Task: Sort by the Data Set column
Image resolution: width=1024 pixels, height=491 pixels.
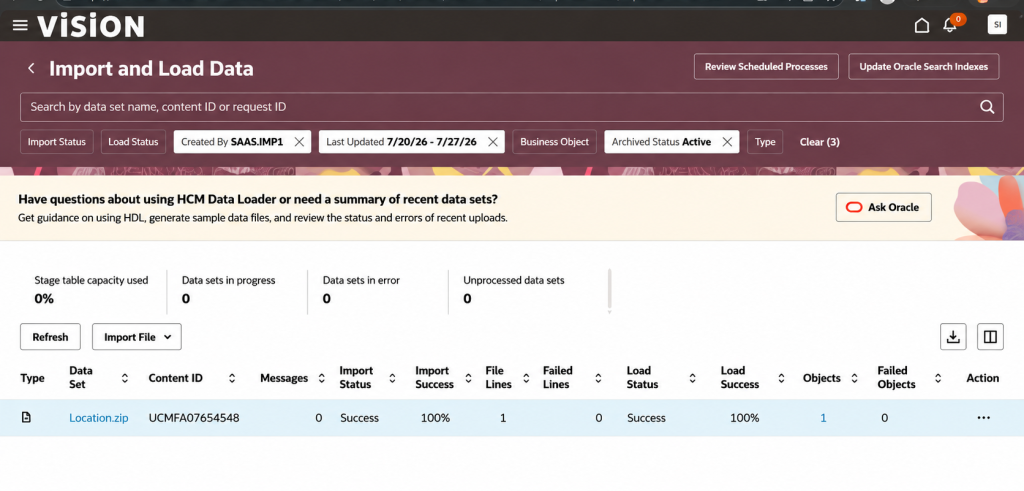Action: coord(125,378)
